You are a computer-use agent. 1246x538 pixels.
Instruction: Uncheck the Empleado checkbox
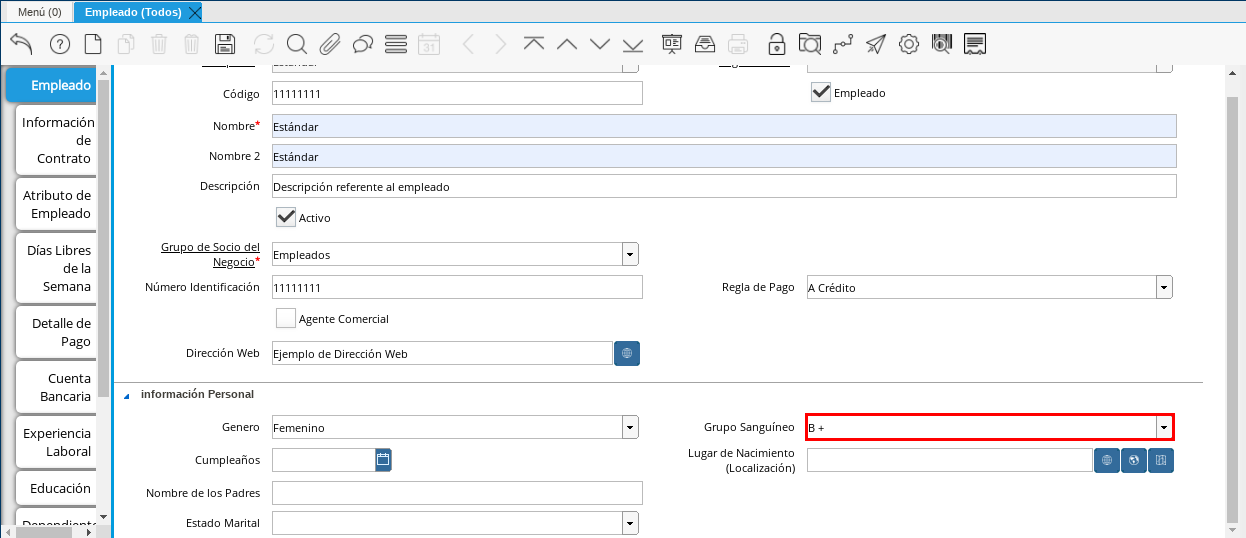pyautogui.click(x=821, y=92)
